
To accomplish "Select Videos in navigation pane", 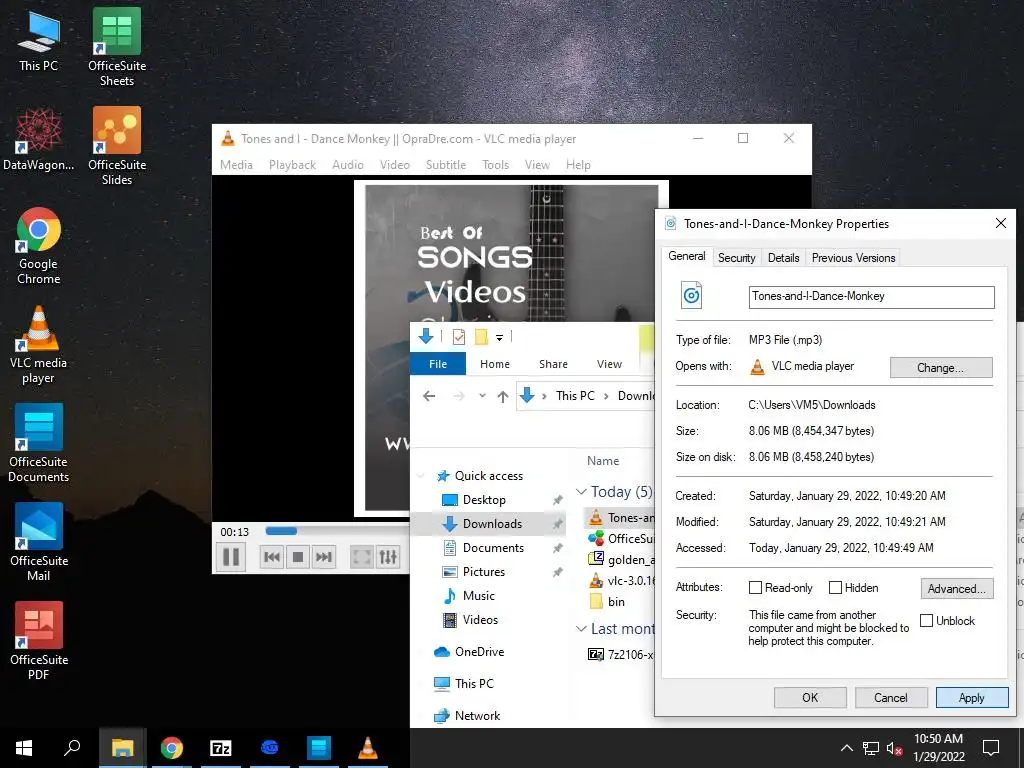I will pyautogui.click(x=480, y=620).
